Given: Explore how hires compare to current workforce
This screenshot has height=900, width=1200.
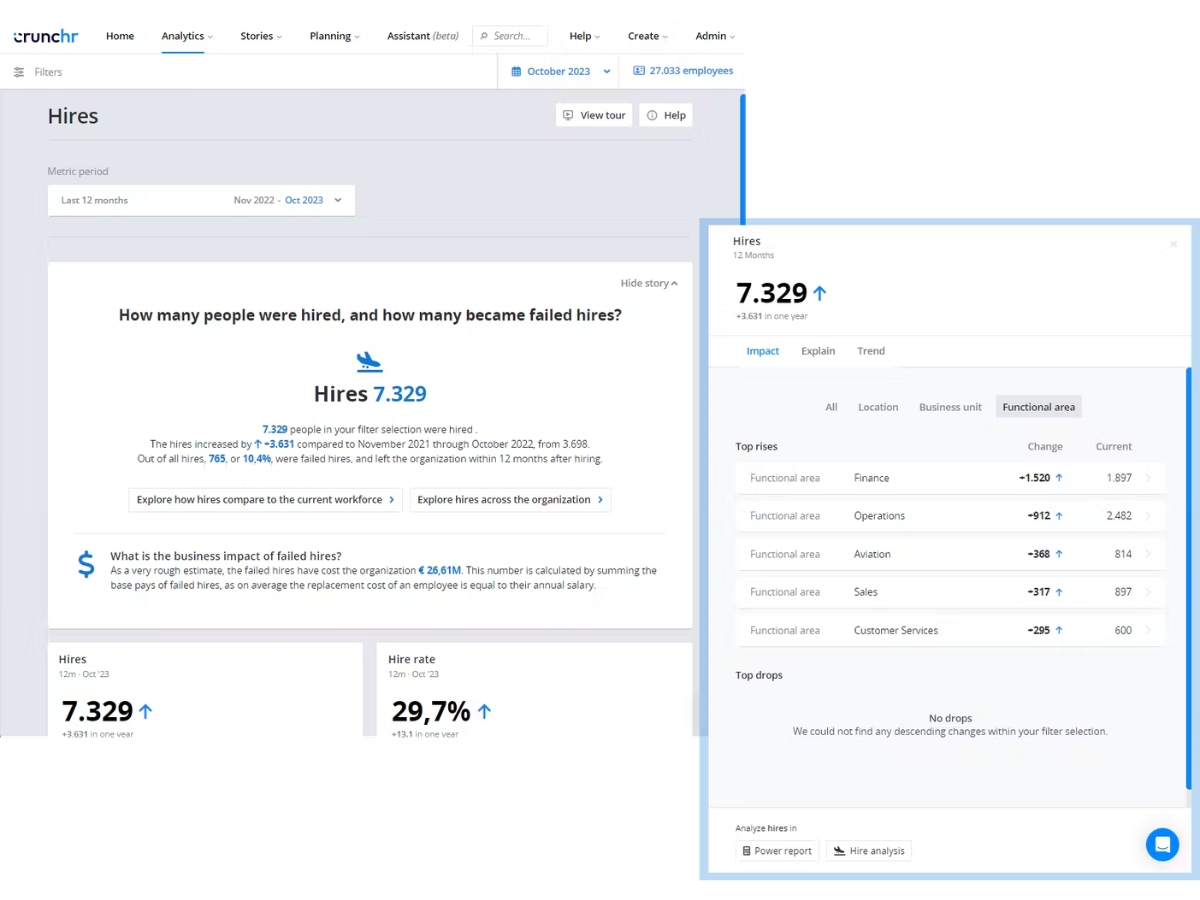Looking at the screenshot, I should click(266, 500).
